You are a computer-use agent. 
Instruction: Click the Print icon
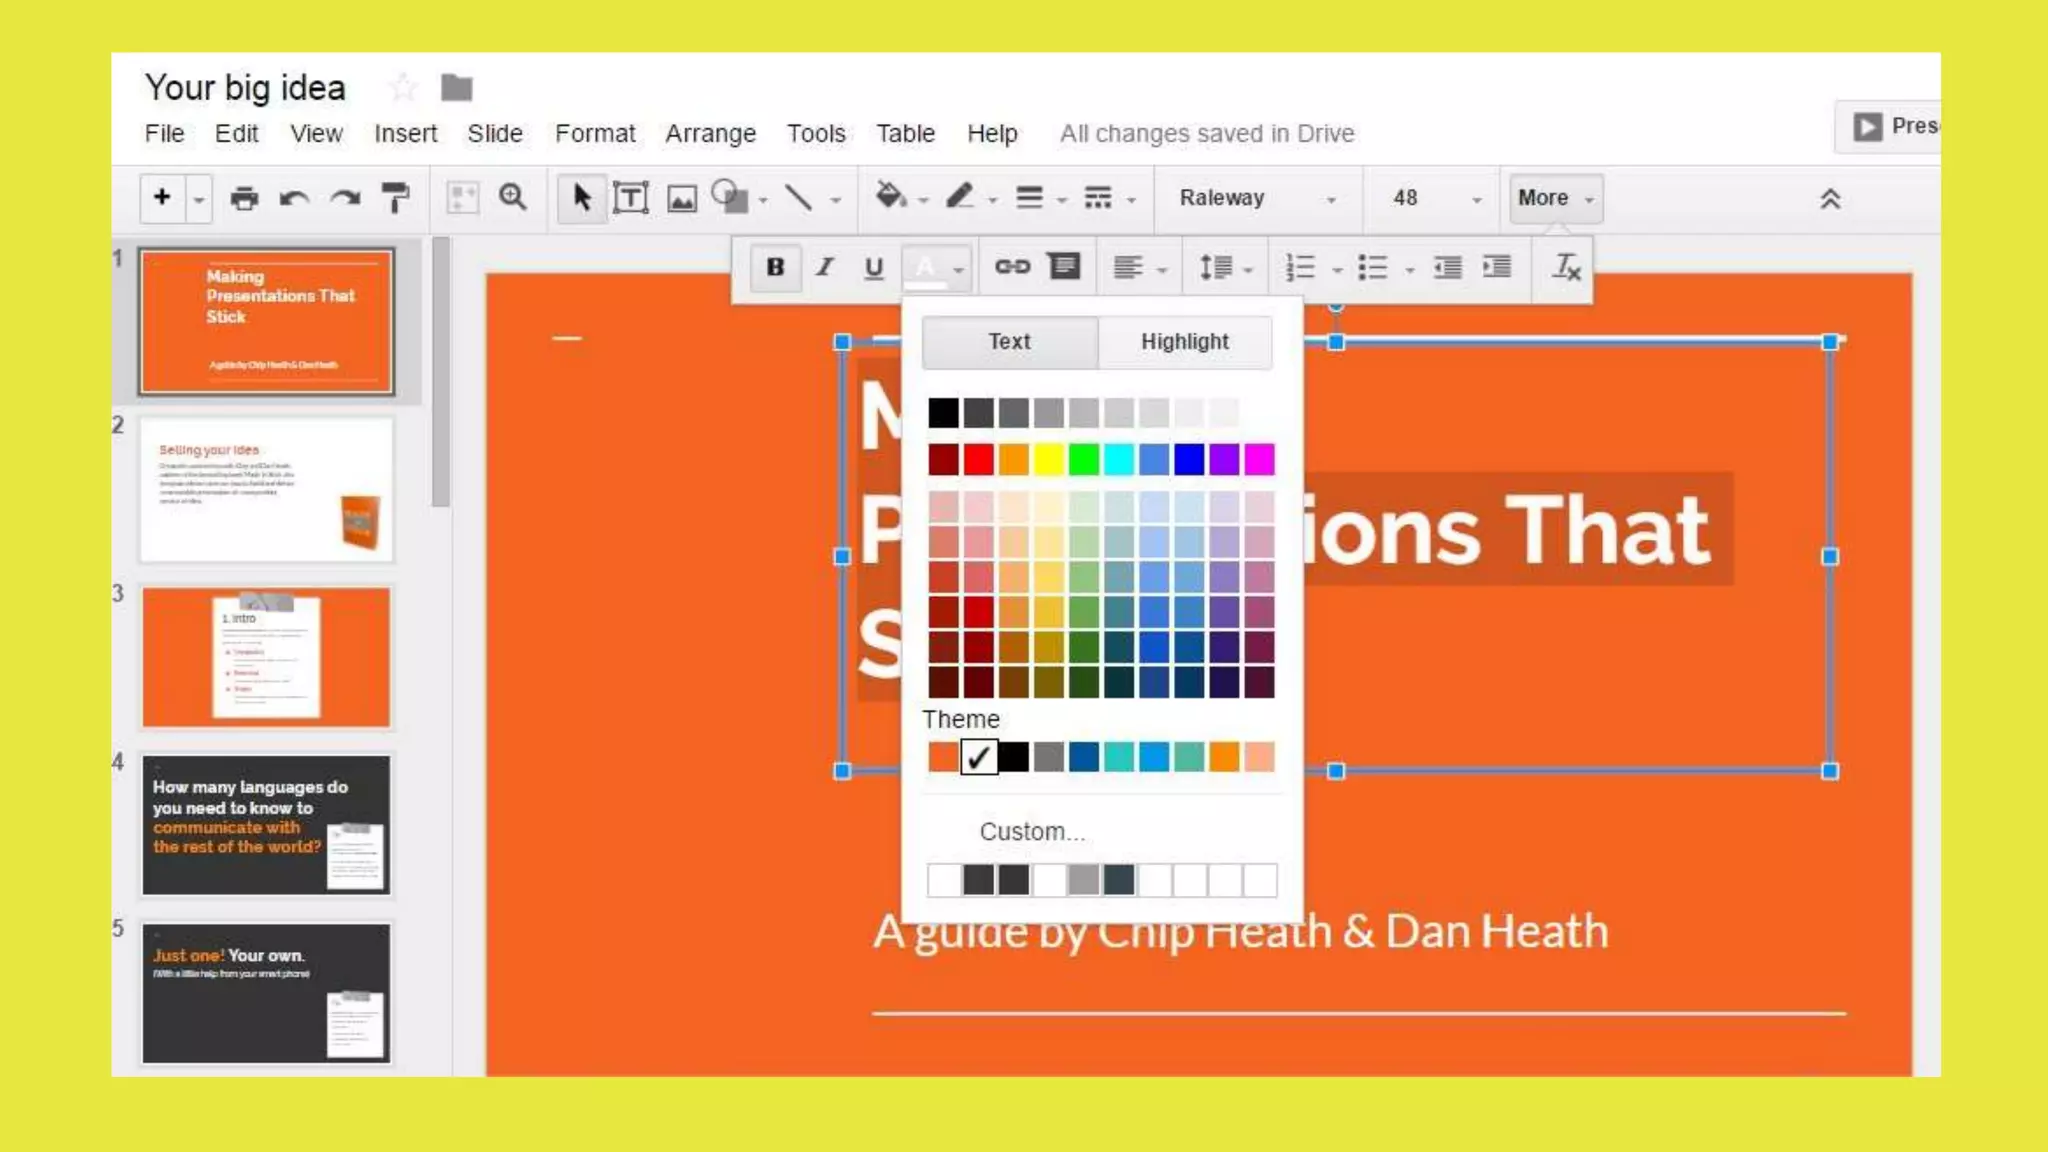(x=244, y=198)
